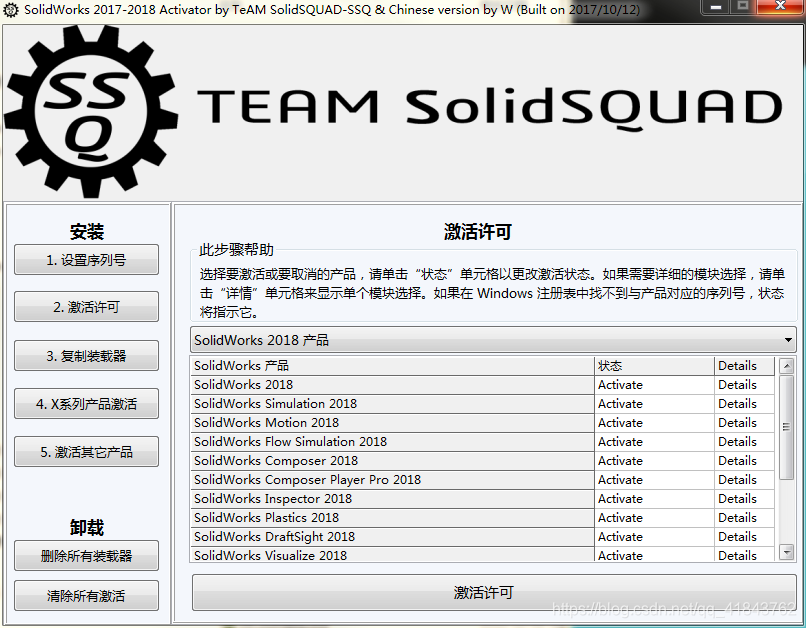Select the 'SolidWorks 2018' product name cell
This screenshot has height=628, width=806.
point(392,385)
